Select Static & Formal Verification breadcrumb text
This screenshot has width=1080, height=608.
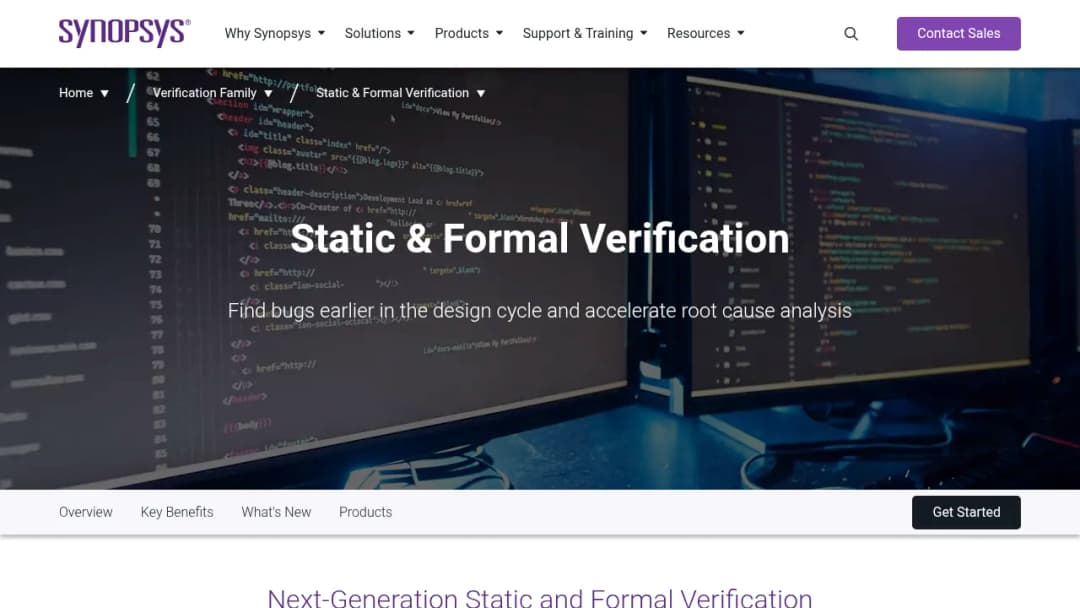point(392,93)
